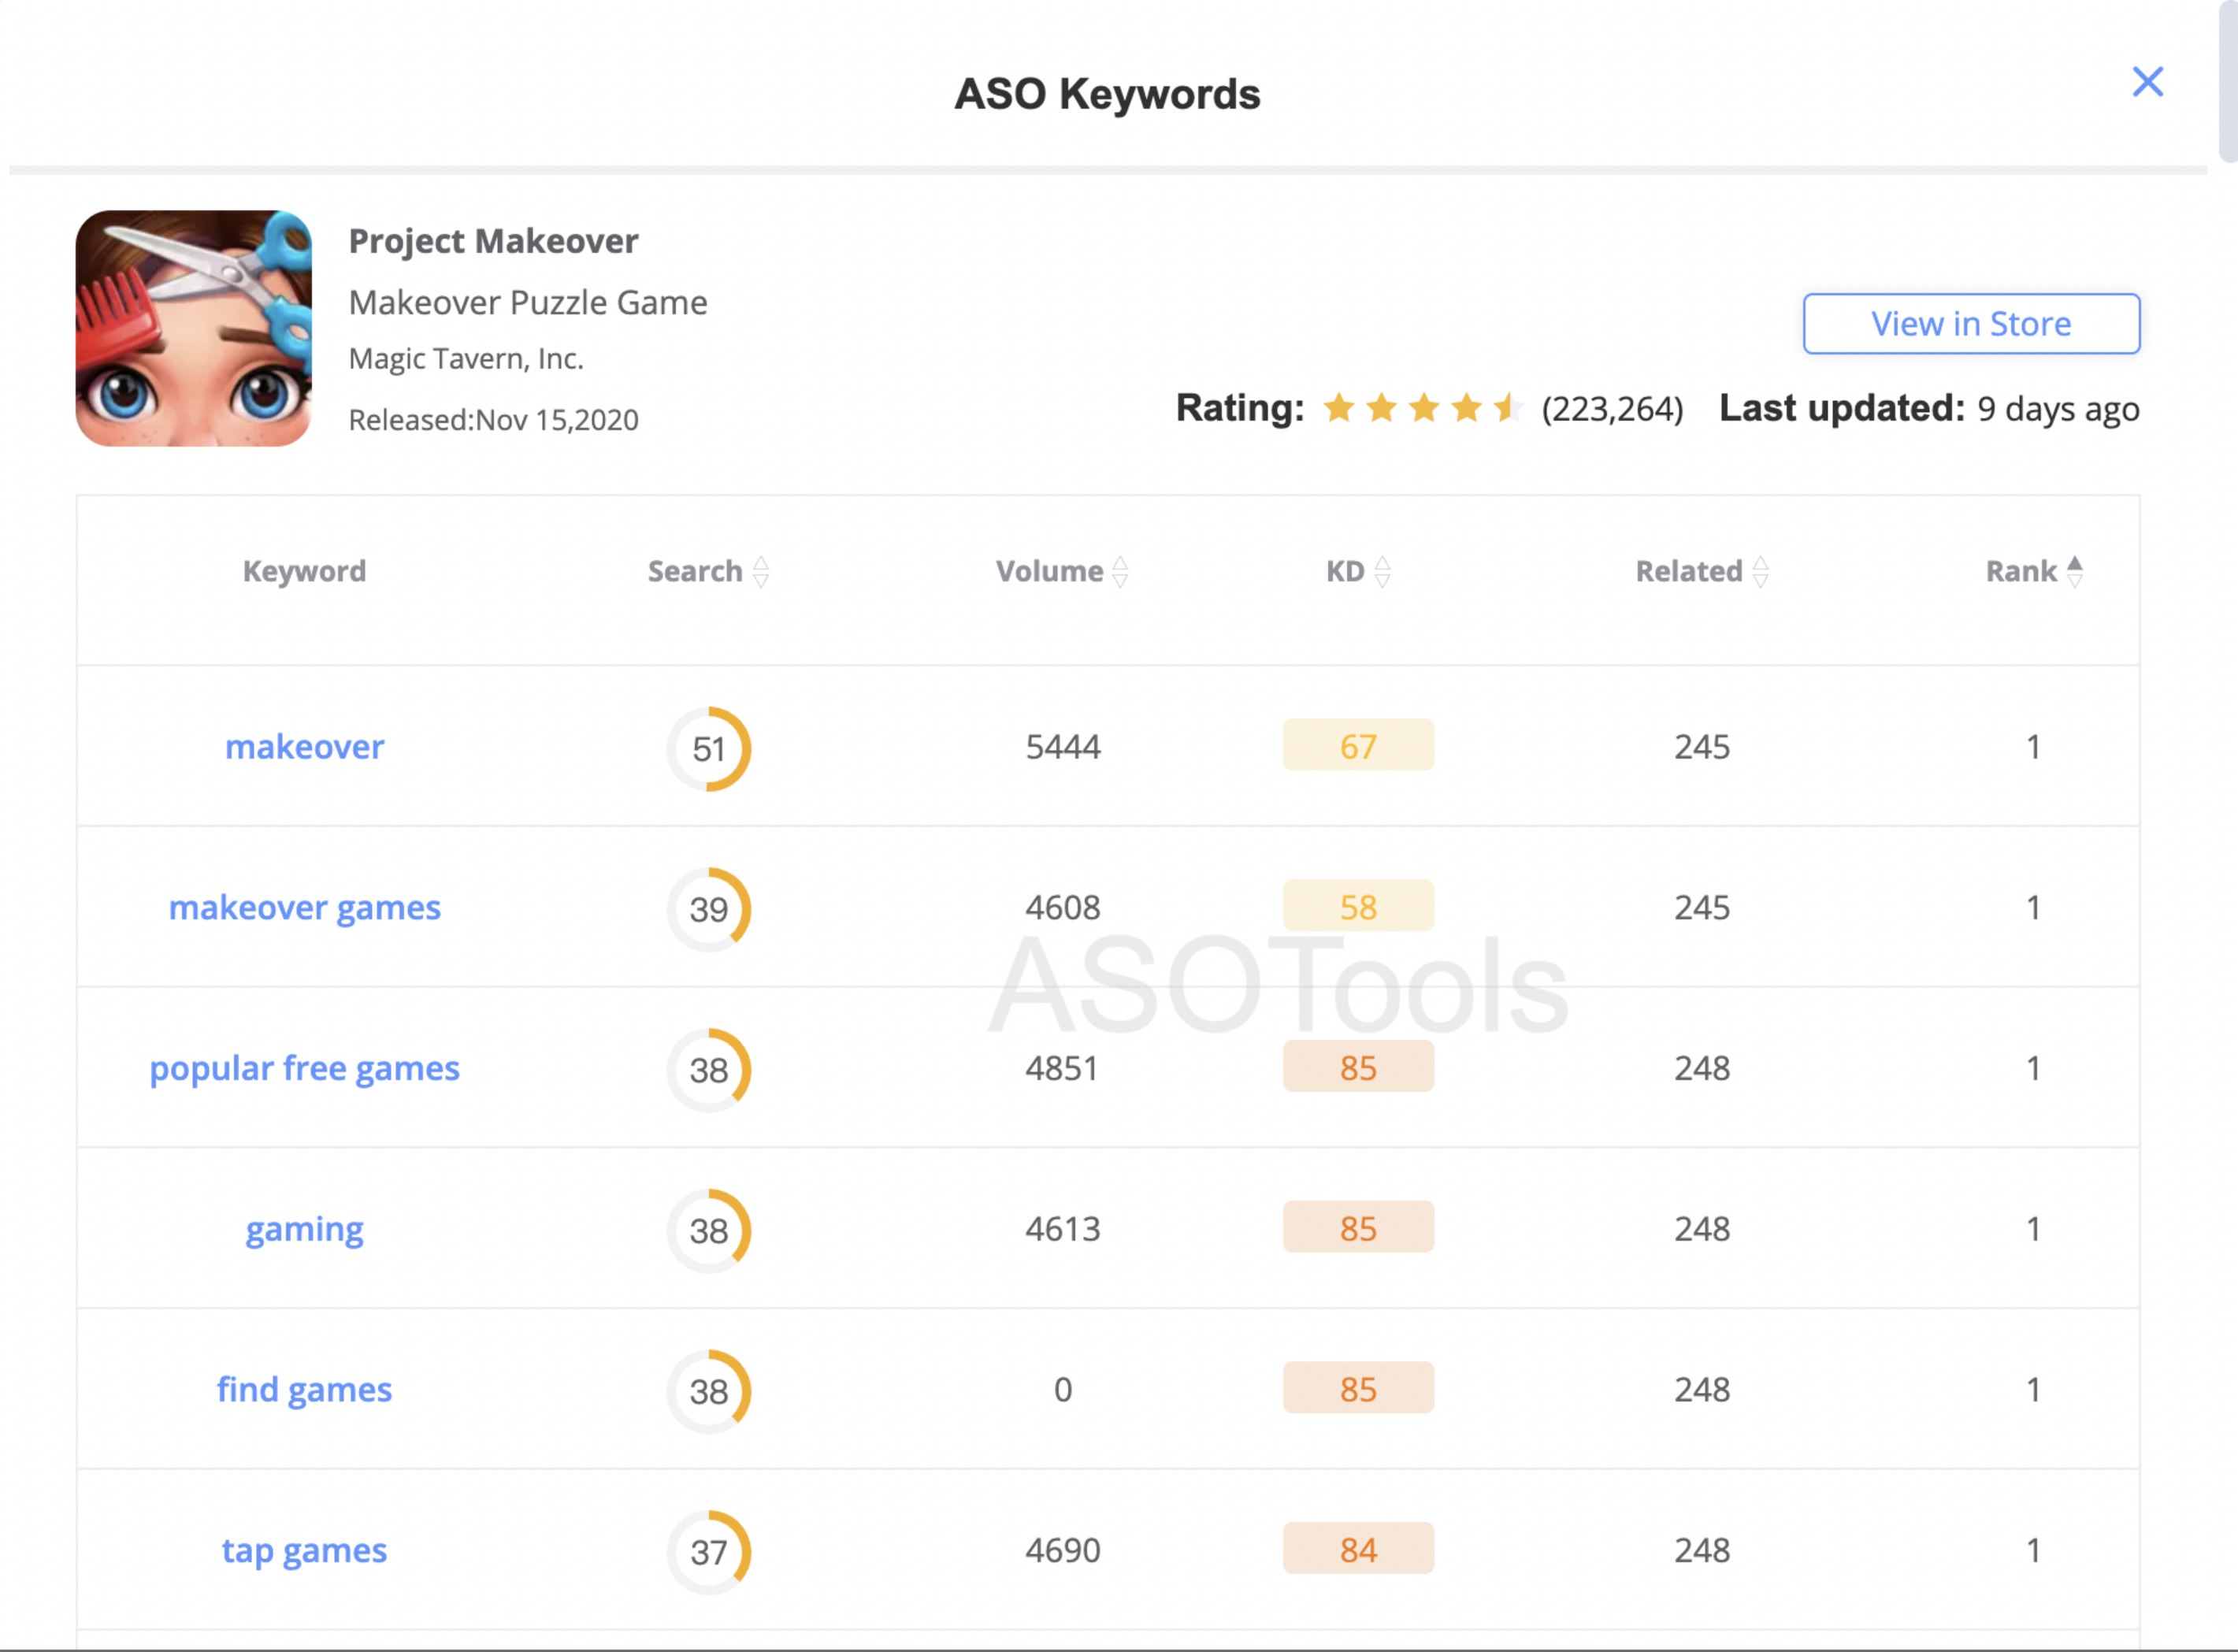Click the Project Makeover app icon

pyautogui.click(x=194, y=328)
